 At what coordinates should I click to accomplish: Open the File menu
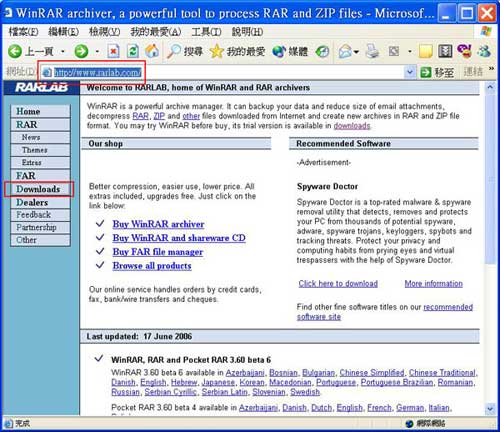23,32
